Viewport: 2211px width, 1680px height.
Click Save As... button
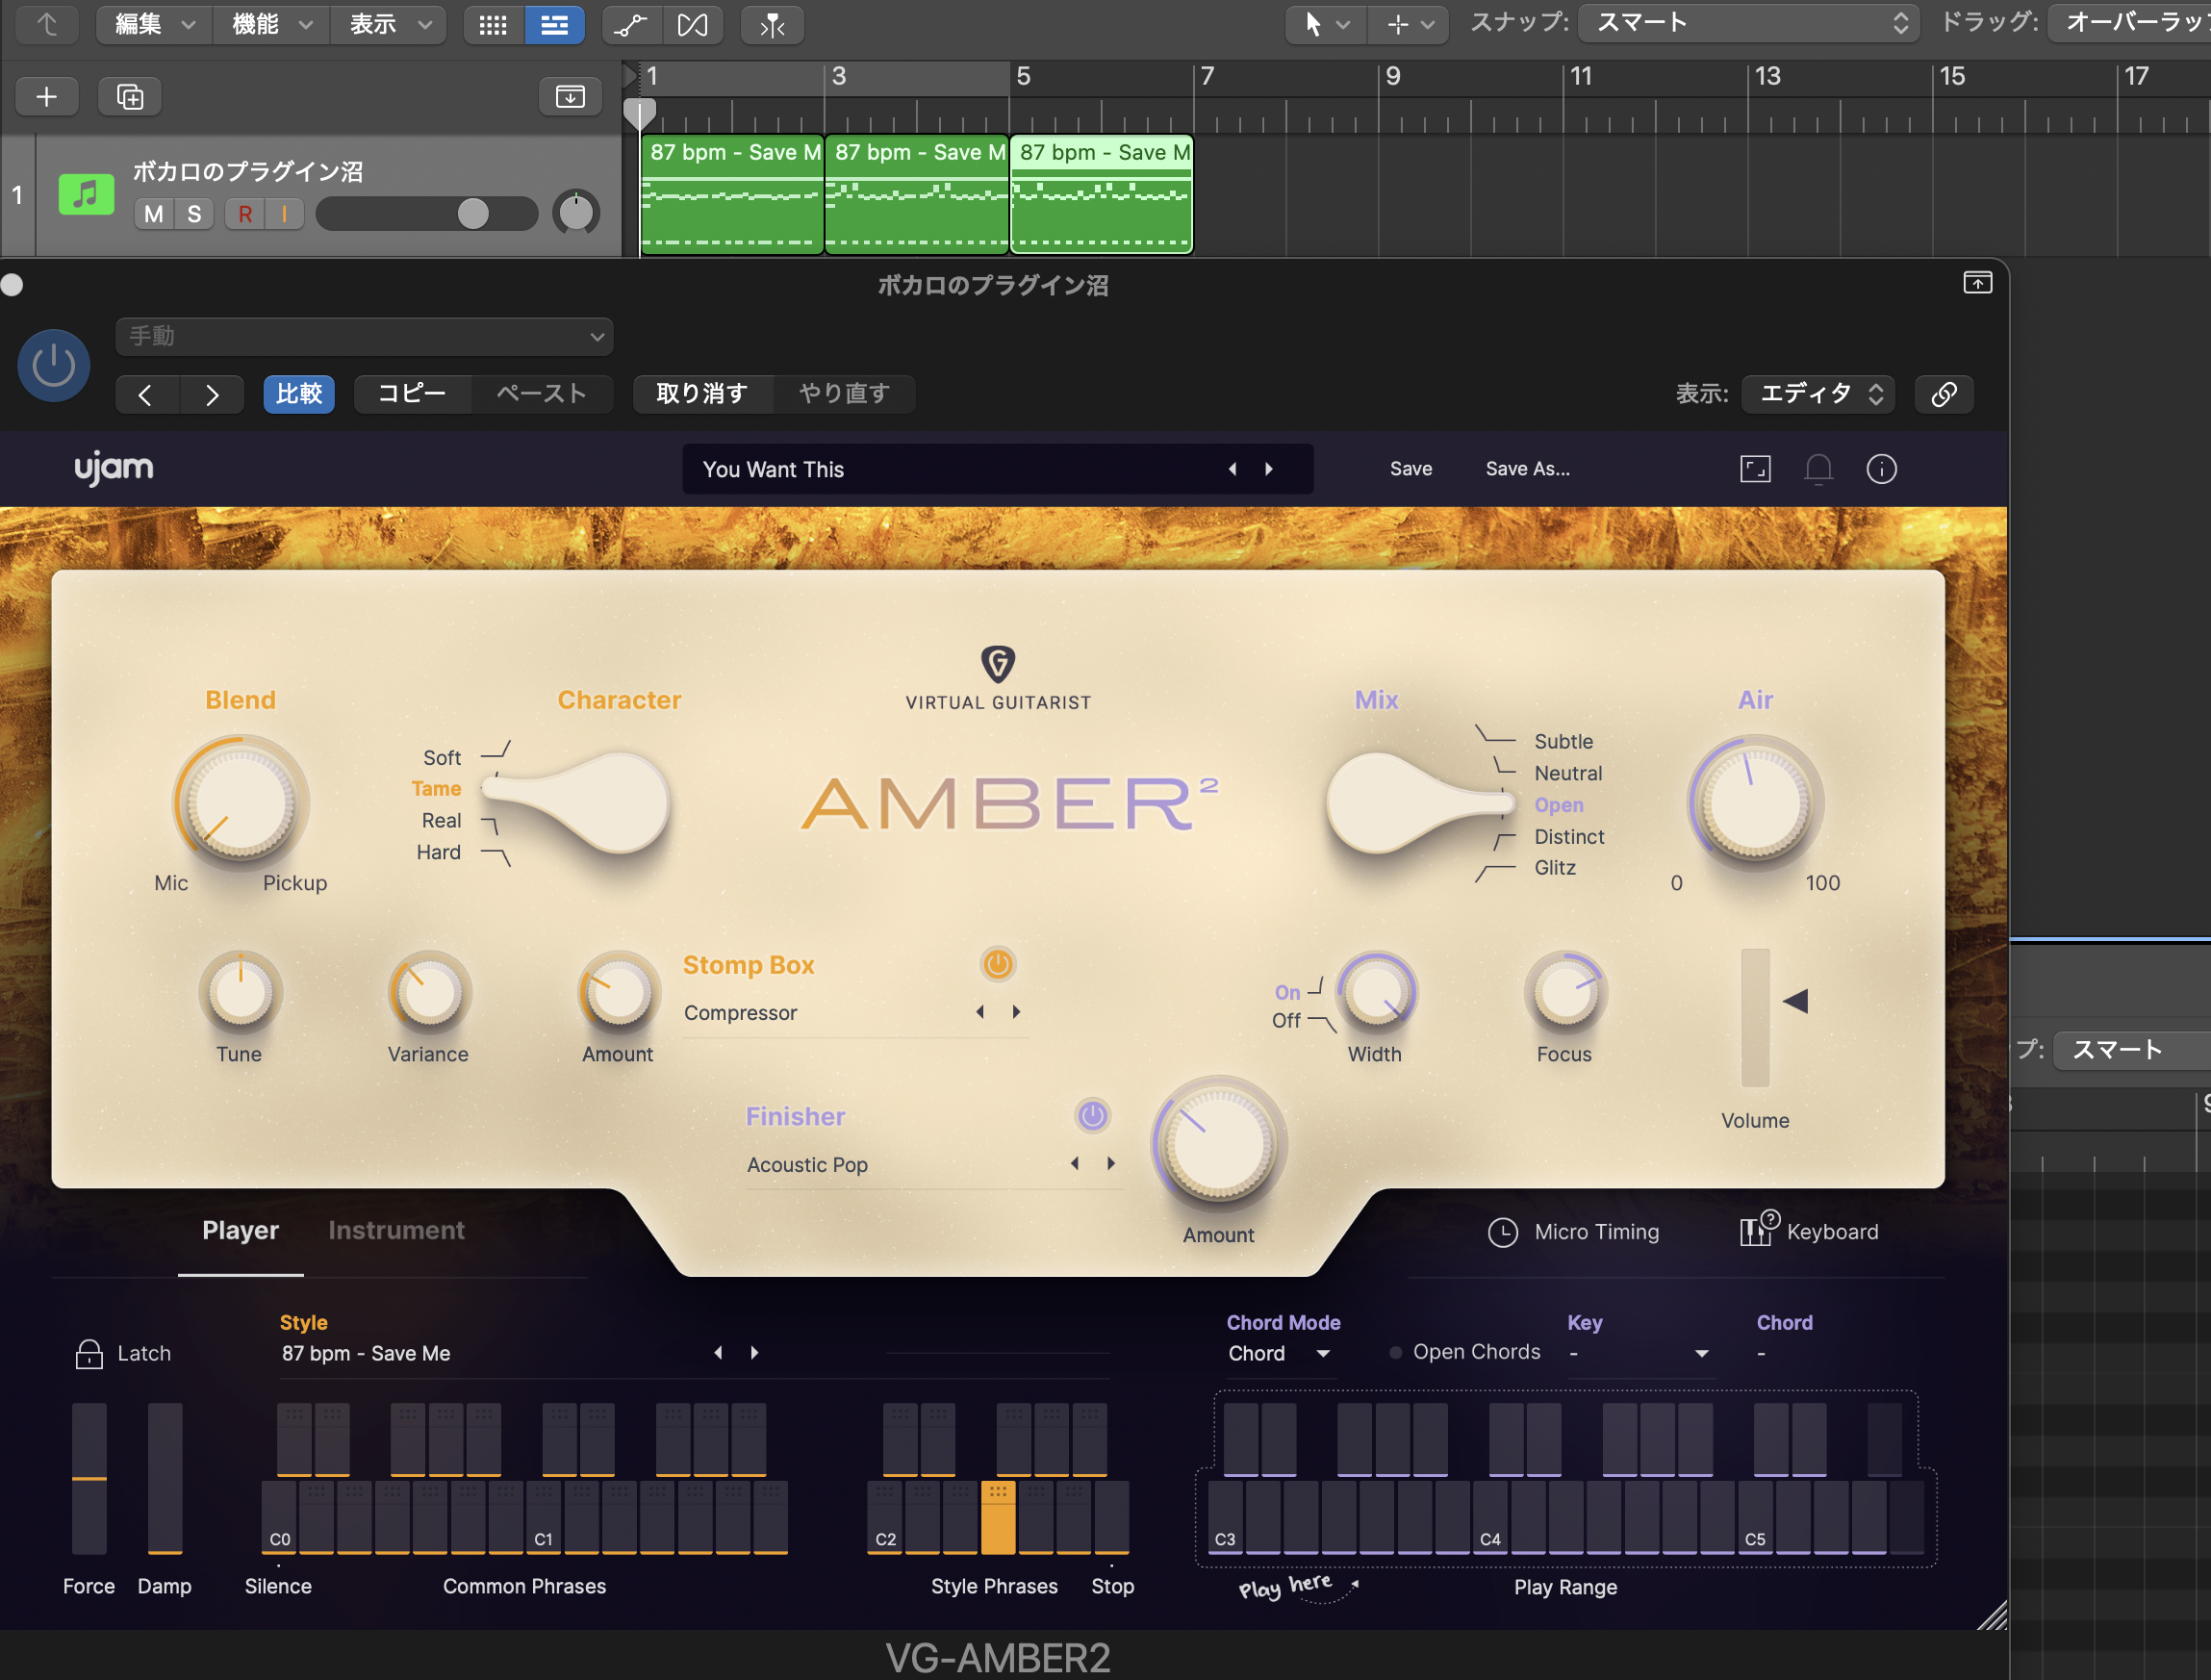pyautogui.click(x=1527, y=469)
